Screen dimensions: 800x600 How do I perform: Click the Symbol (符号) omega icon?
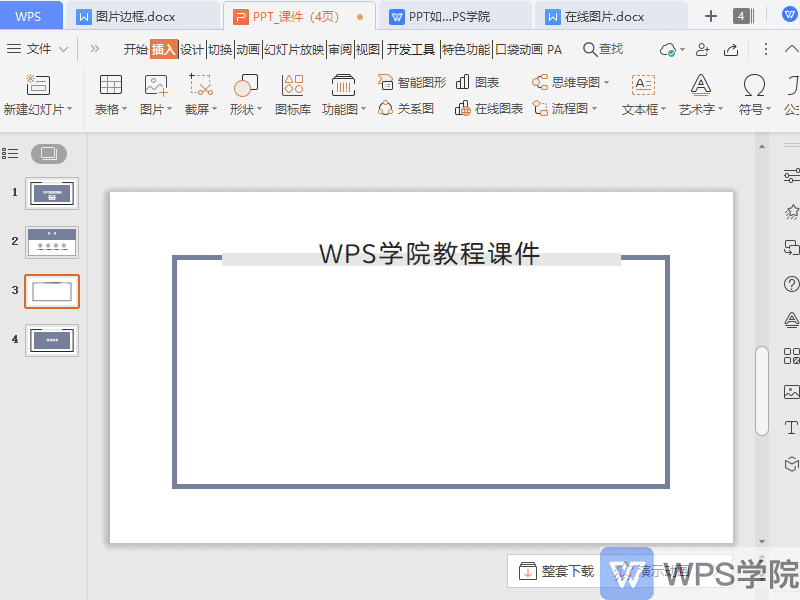click(754, 85)
